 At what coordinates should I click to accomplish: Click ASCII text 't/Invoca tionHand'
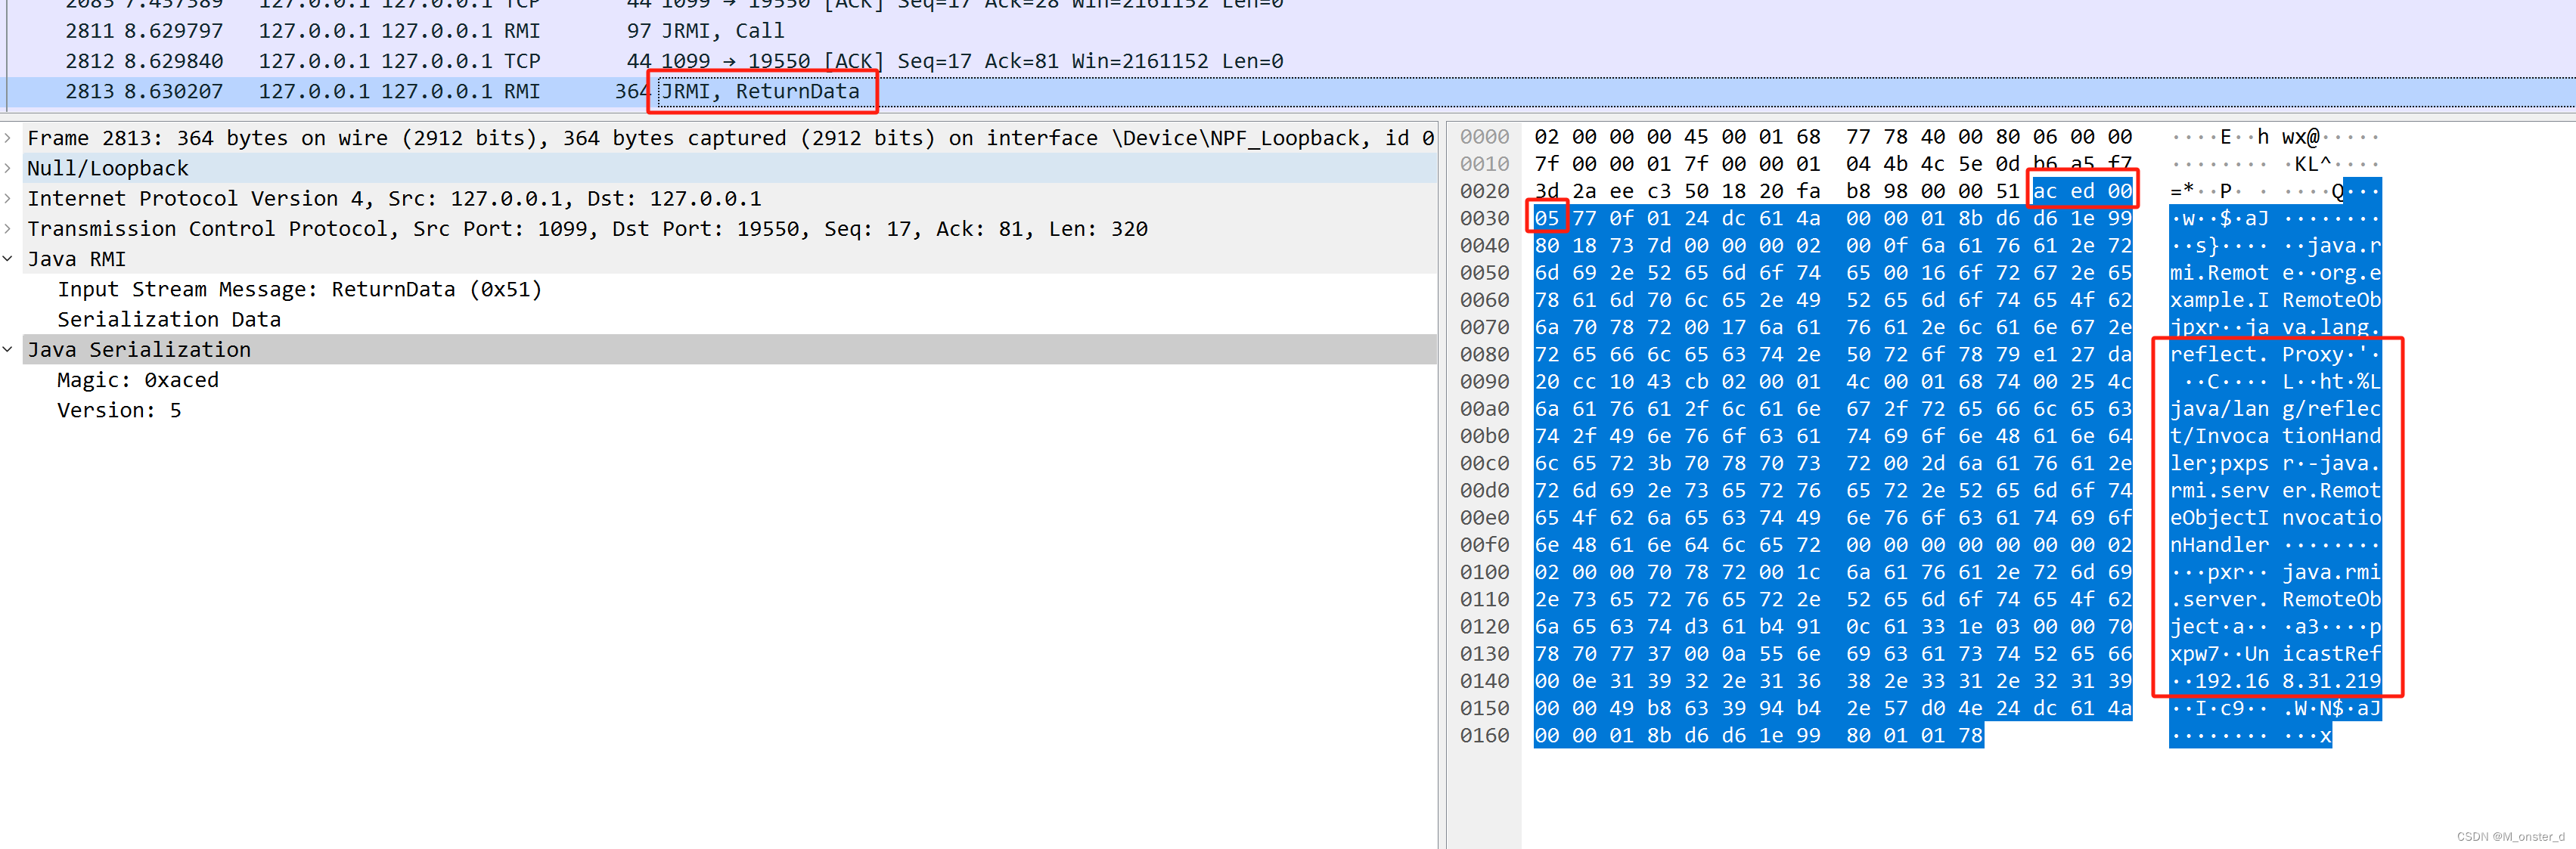2275,436
